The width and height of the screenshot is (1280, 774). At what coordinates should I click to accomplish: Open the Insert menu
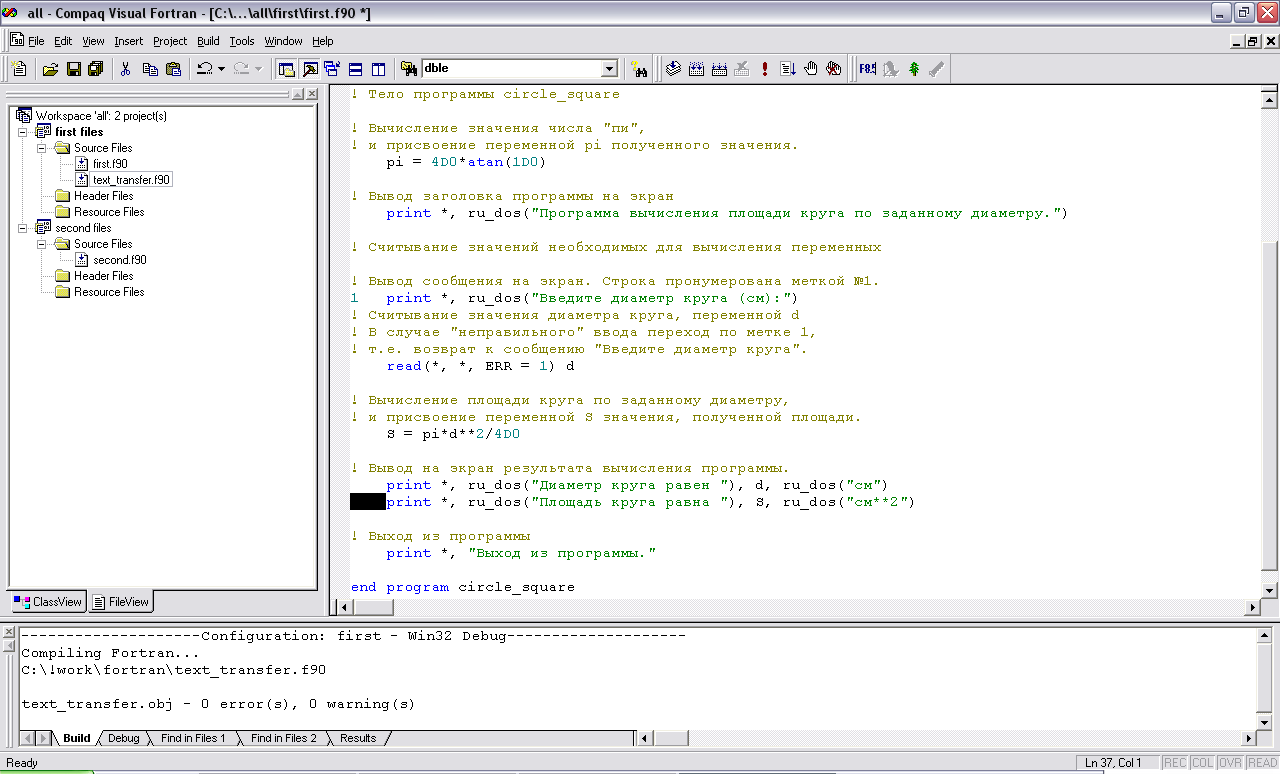click(129, 41)
